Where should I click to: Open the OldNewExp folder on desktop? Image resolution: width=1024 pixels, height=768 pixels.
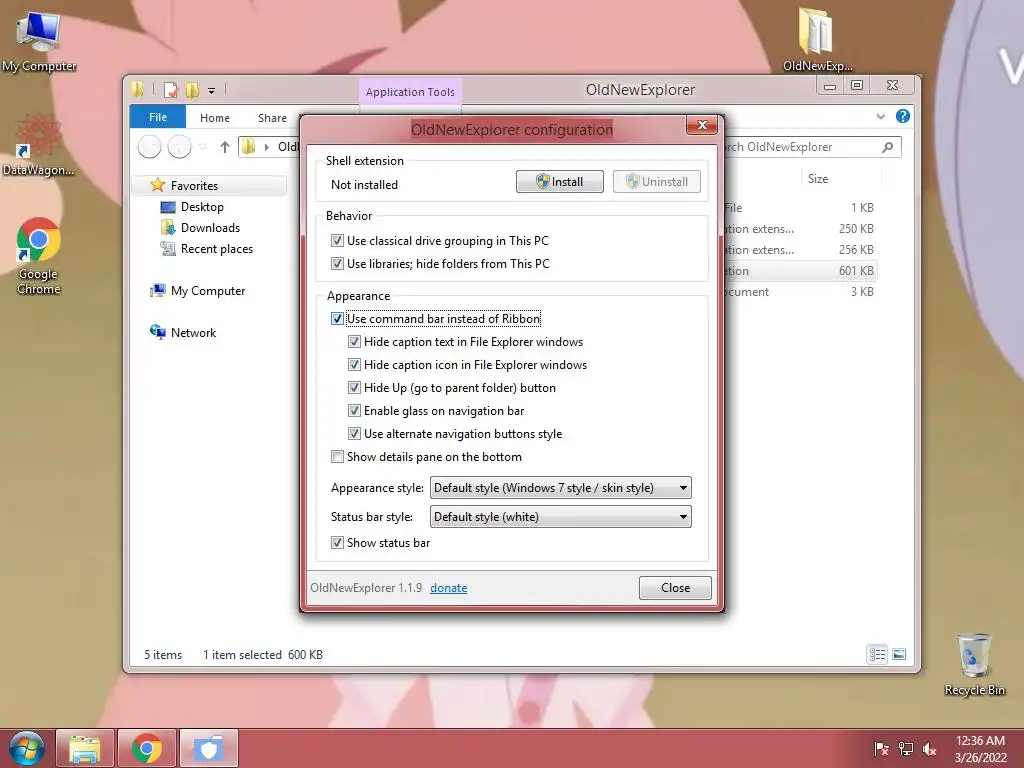817,40
